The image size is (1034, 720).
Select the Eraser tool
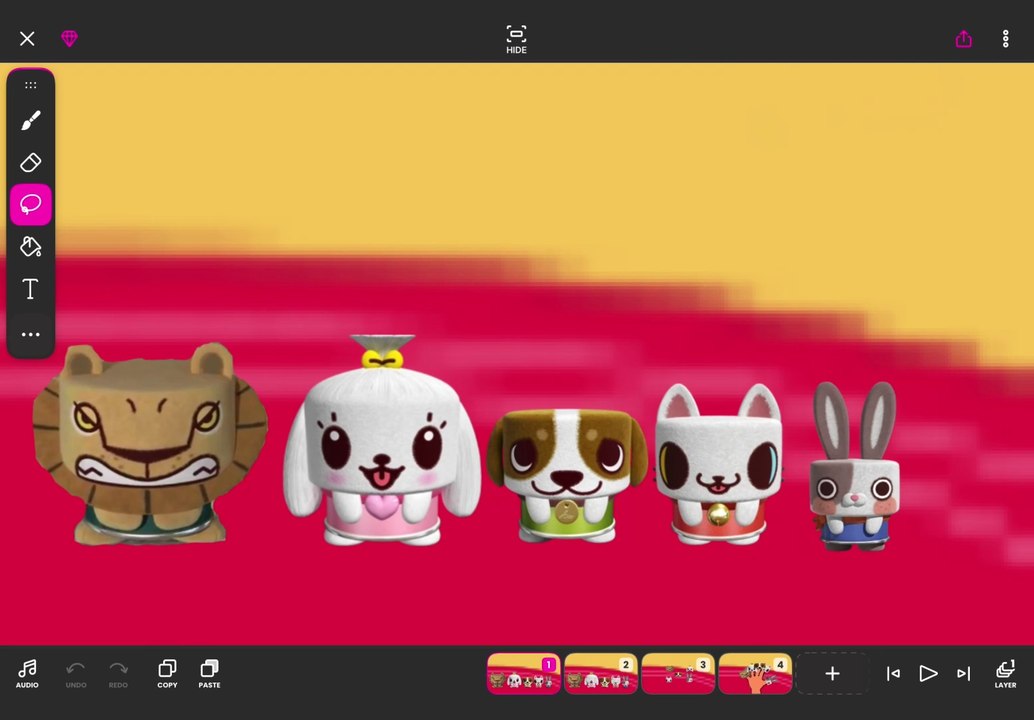point(30,162)
